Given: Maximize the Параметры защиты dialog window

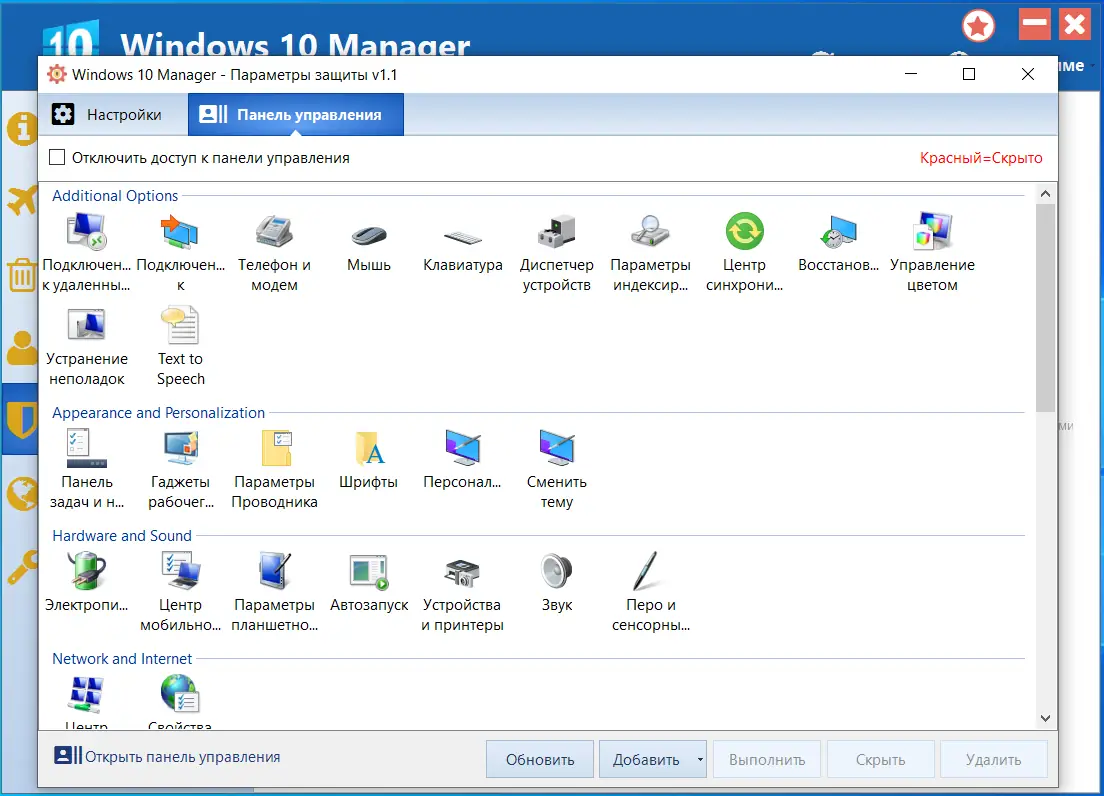Looking at the screenshot, I should (969, 74).
